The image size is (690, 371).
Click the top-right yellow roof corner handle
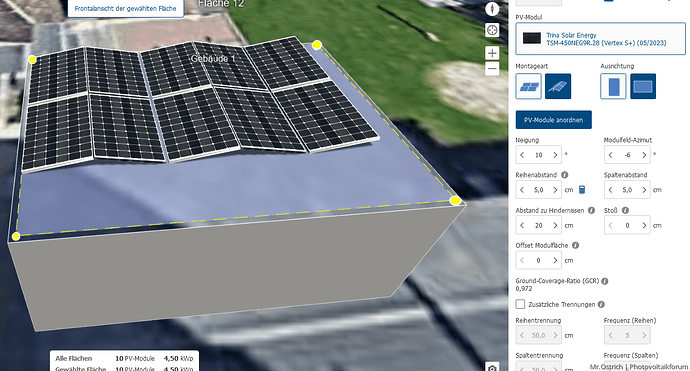(x=317, y=45)
